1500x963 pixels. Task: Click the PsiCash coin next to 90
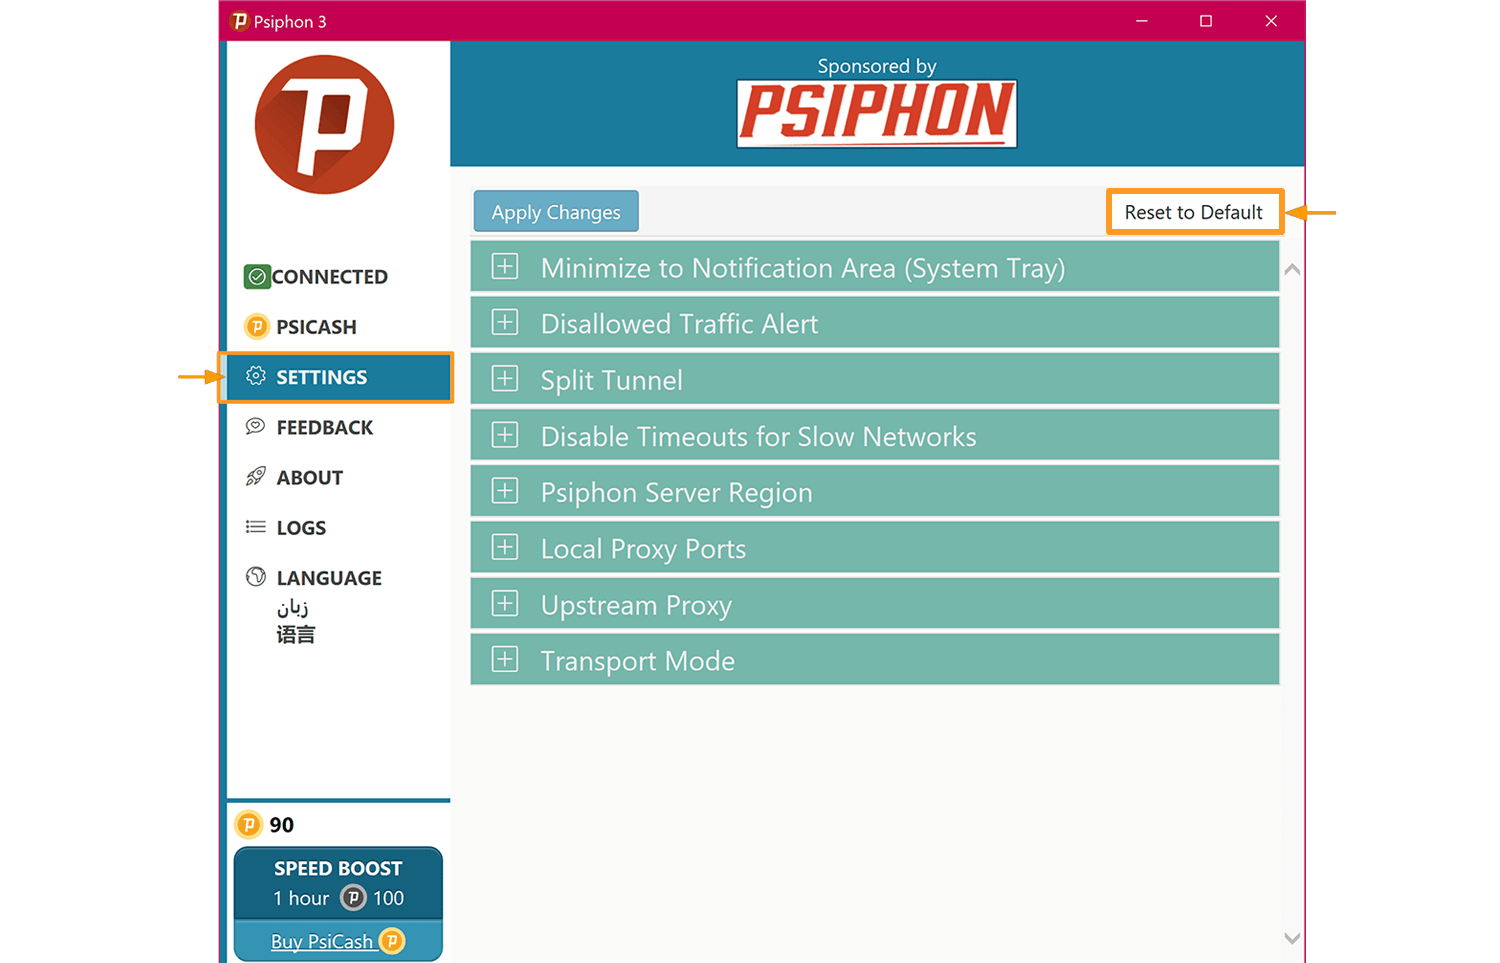click(x=249, y=824)
